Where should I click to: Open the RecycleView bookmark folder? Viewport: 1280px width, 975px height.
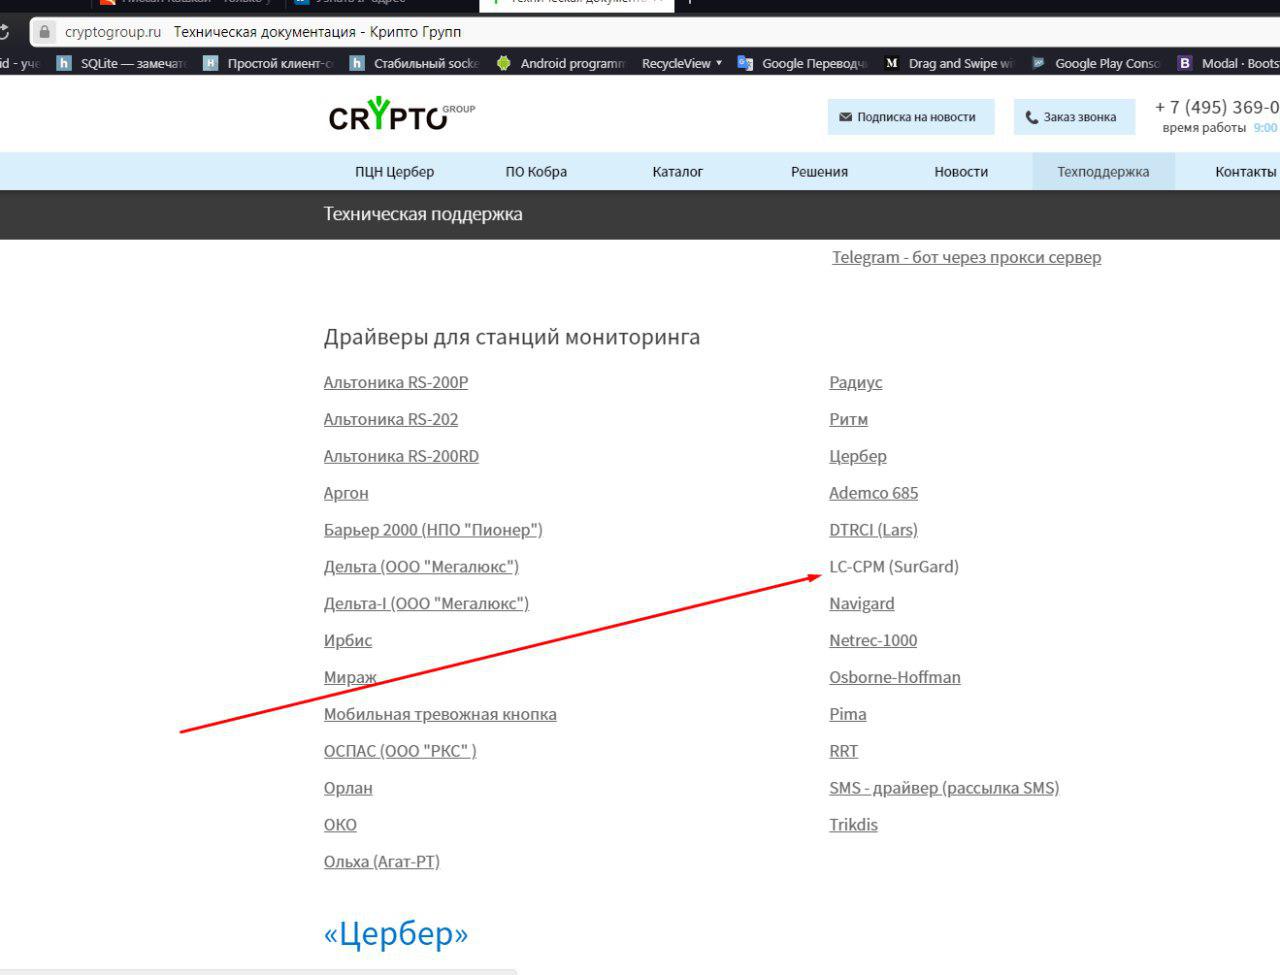pyautogui.click(x=682, y=63)
